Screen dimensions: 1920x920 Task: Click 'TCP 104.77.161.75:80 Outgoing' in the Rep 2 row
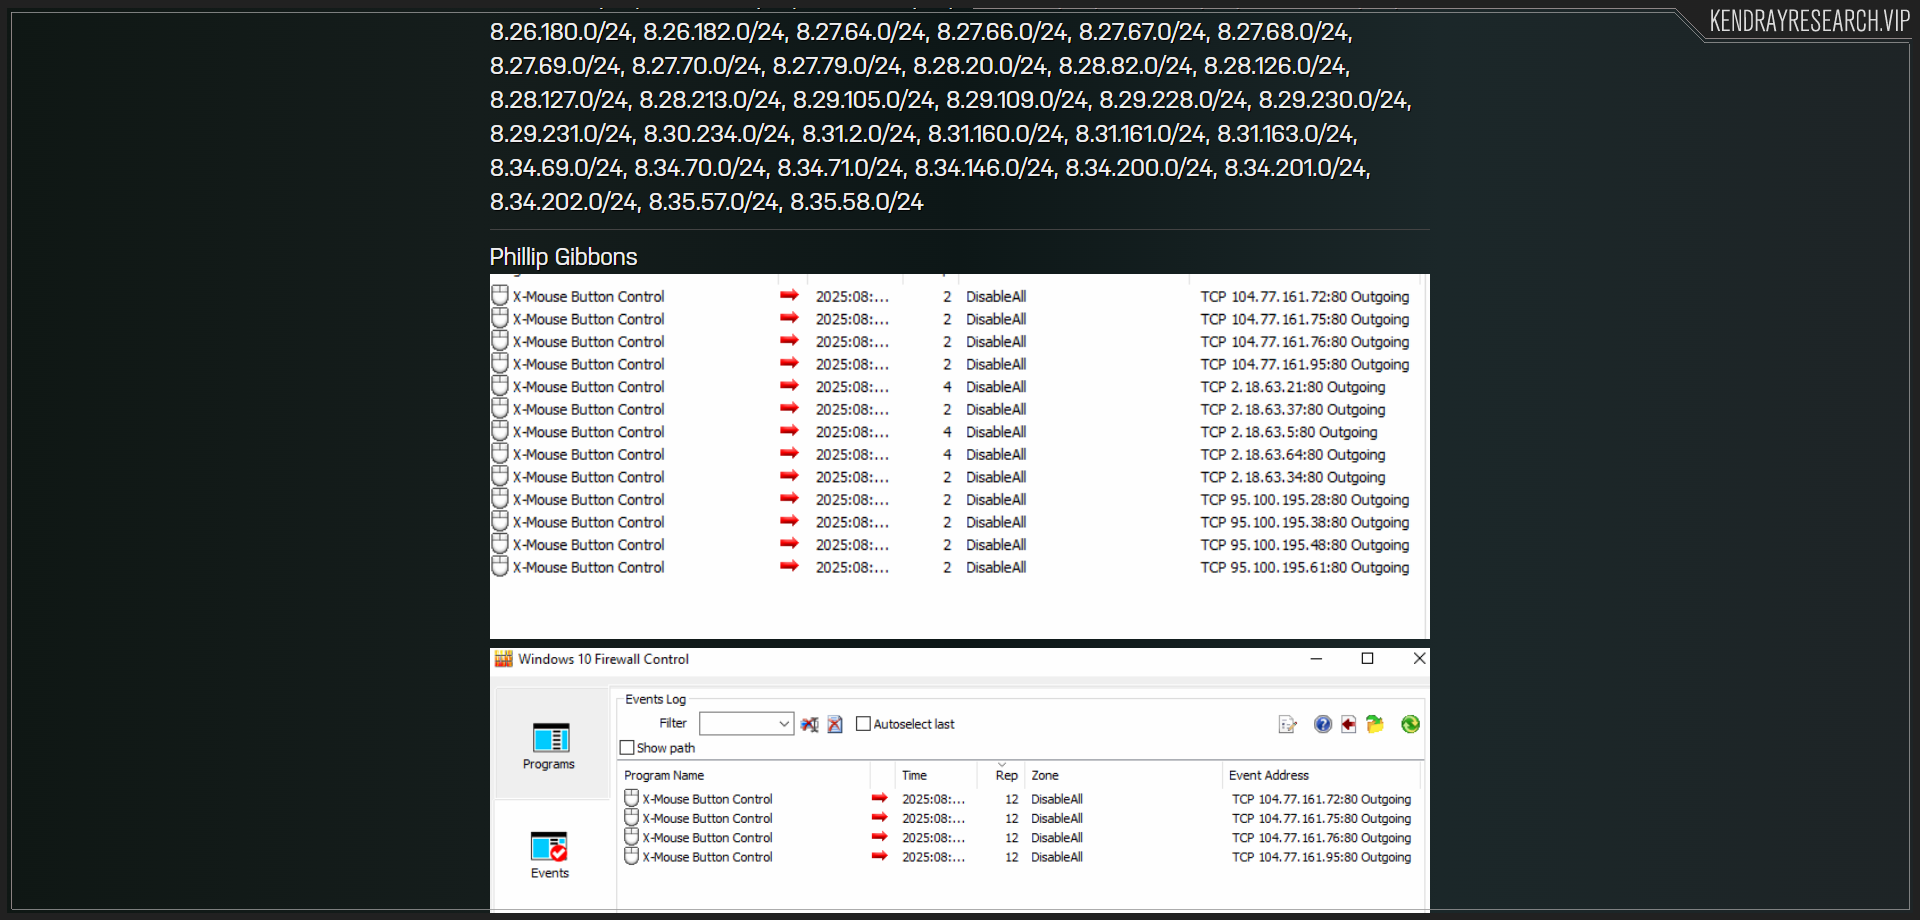click(x=1305, y=320)
